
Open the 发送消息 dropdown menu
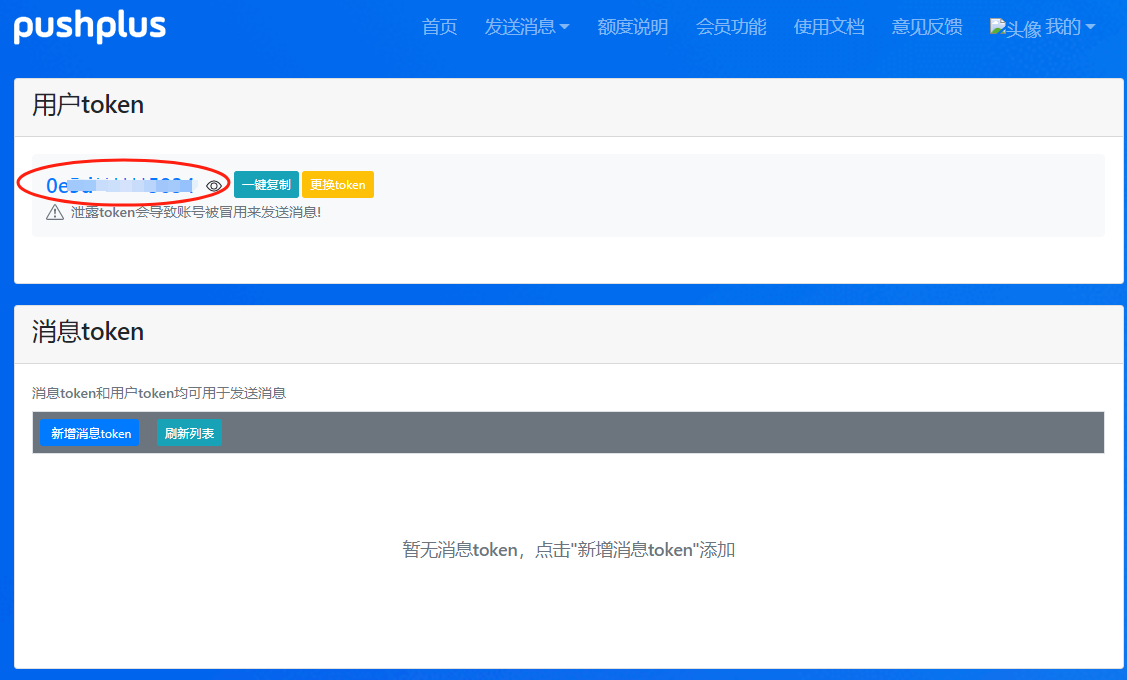[x=527, y=27]
